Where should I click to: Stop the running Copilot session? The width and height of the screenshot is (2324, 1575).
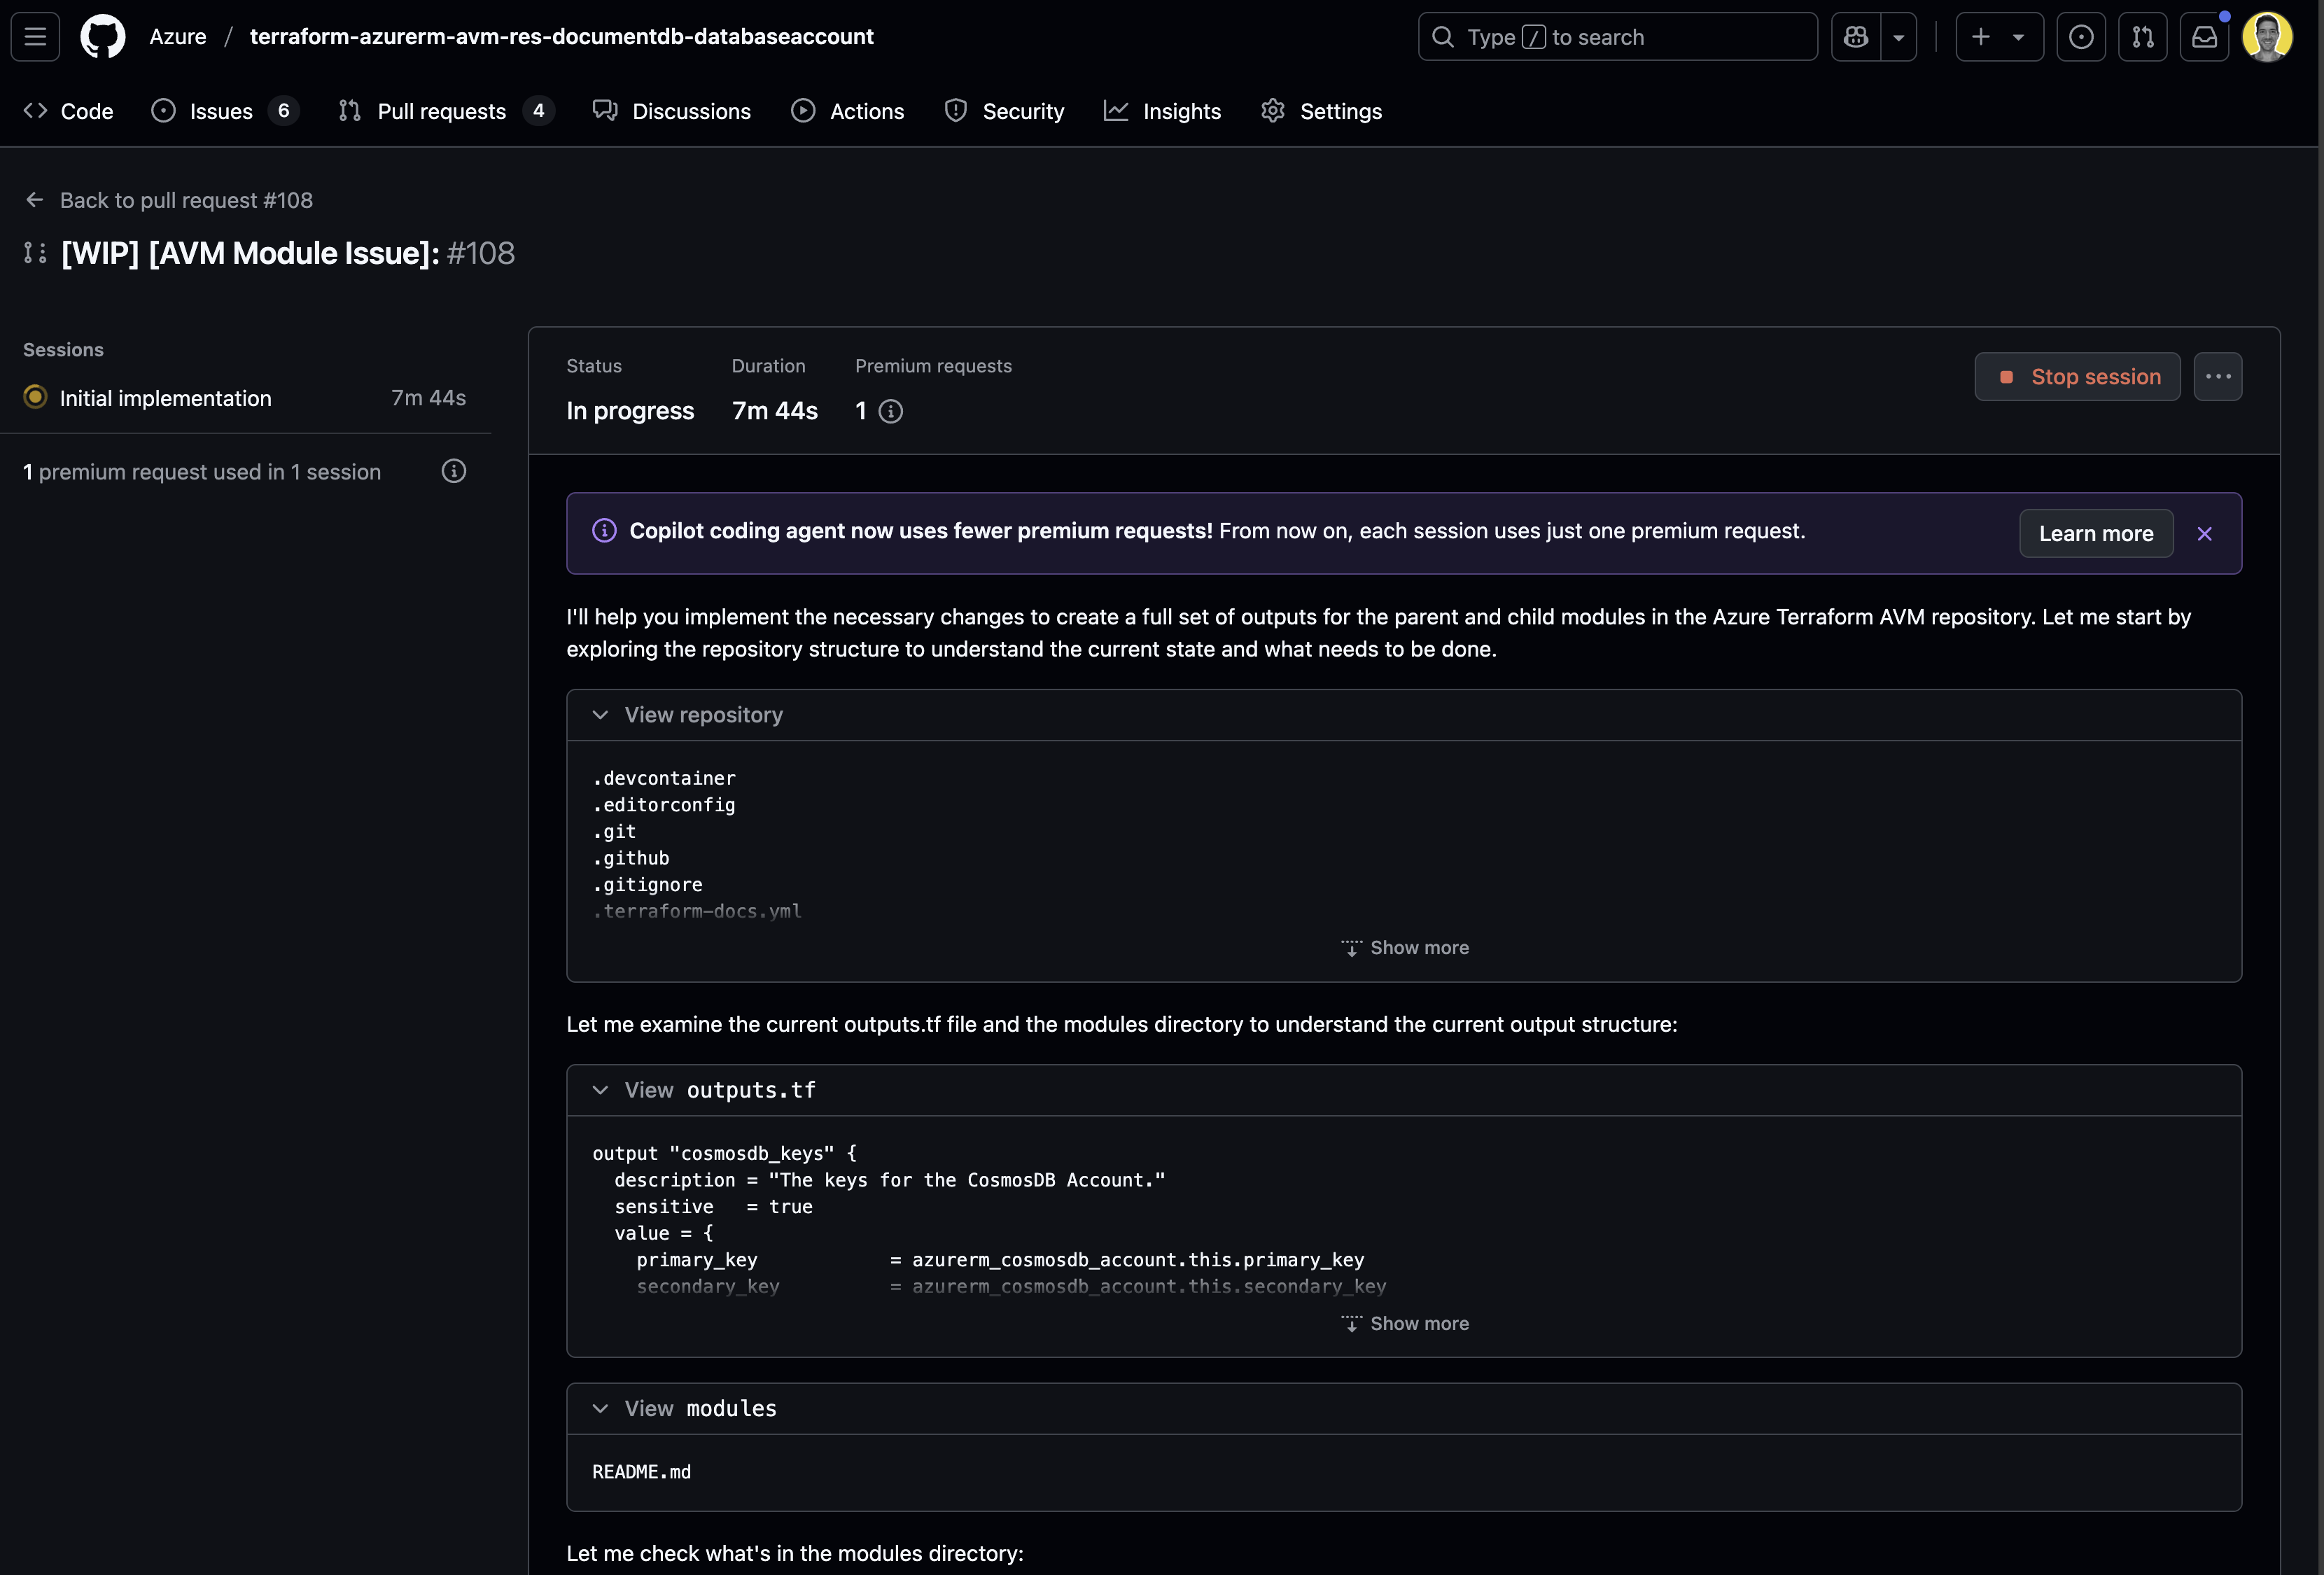point(2077,376)
